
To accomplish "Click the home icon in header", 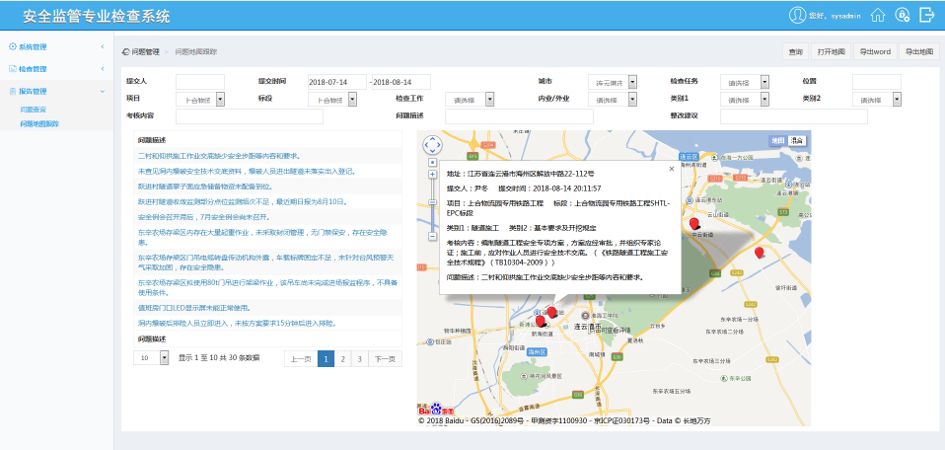I will (x=878, y=15).
